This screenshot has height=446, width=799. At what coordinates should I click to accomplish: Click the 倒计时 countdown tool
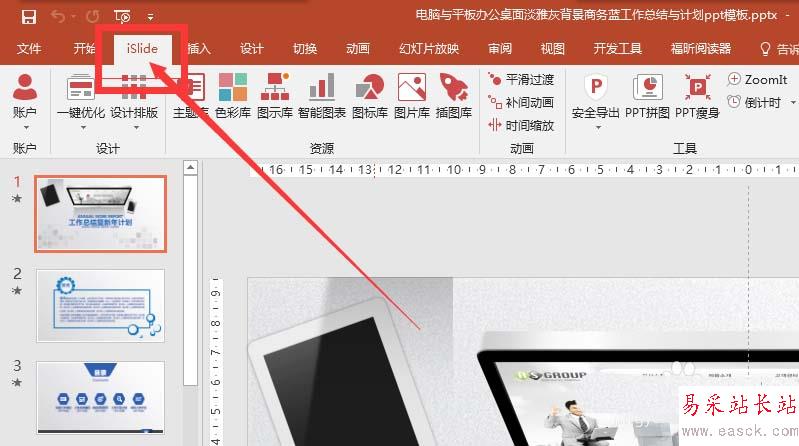pyautogui.click(x=754, y=102)
